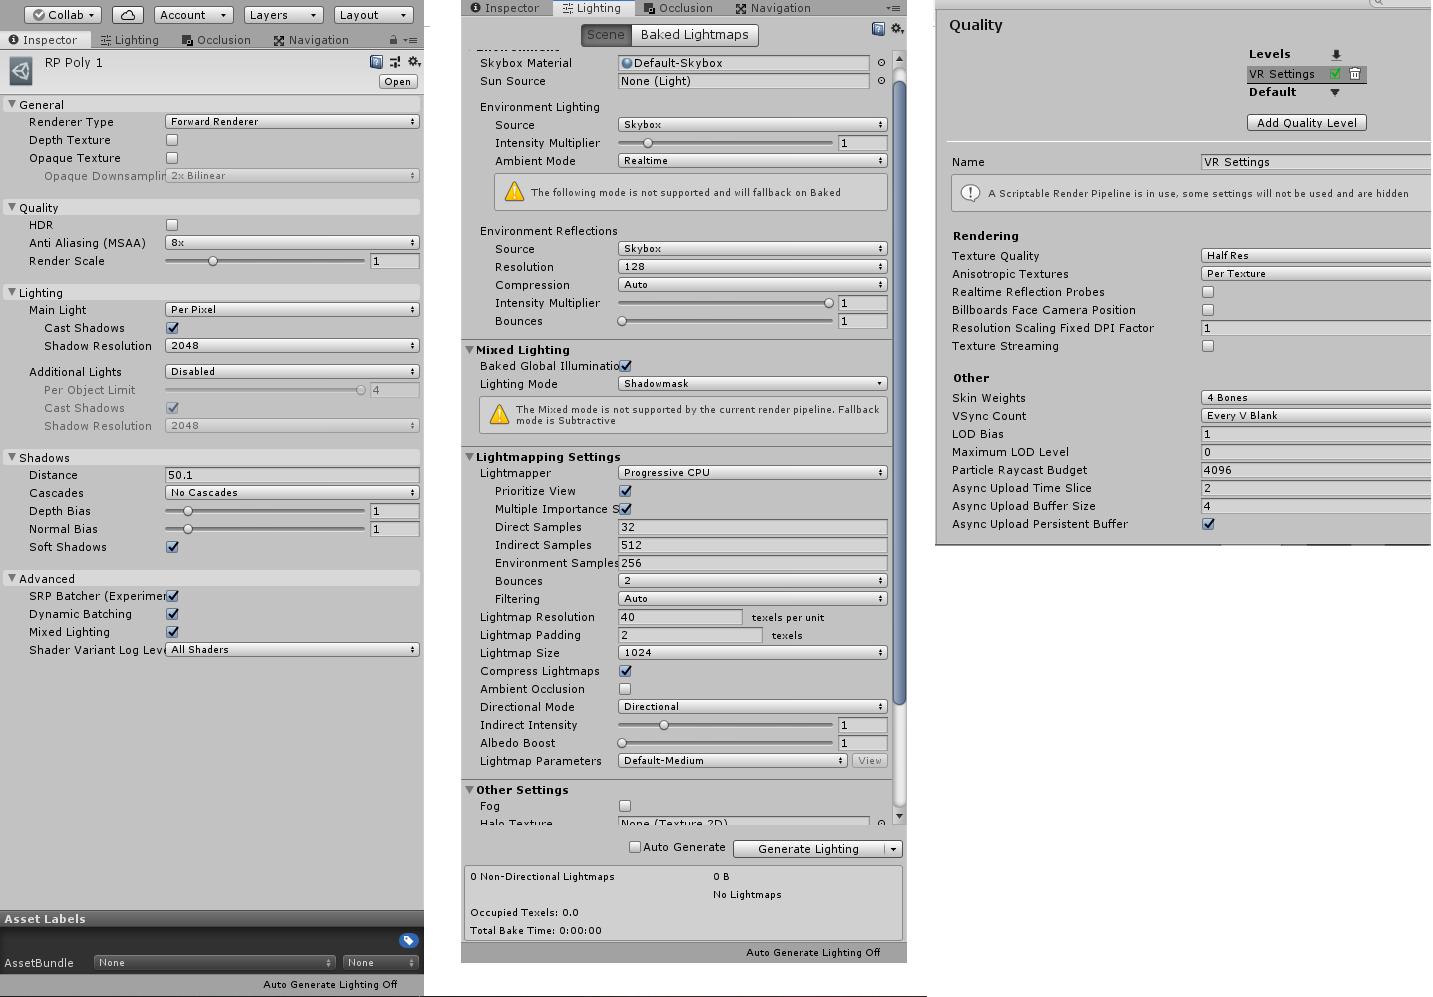Image resolution: width=1433 pixels, height=997 pixels.
Task: Select the Scene button in the Lighting window
Action: (x=605, y=35)
